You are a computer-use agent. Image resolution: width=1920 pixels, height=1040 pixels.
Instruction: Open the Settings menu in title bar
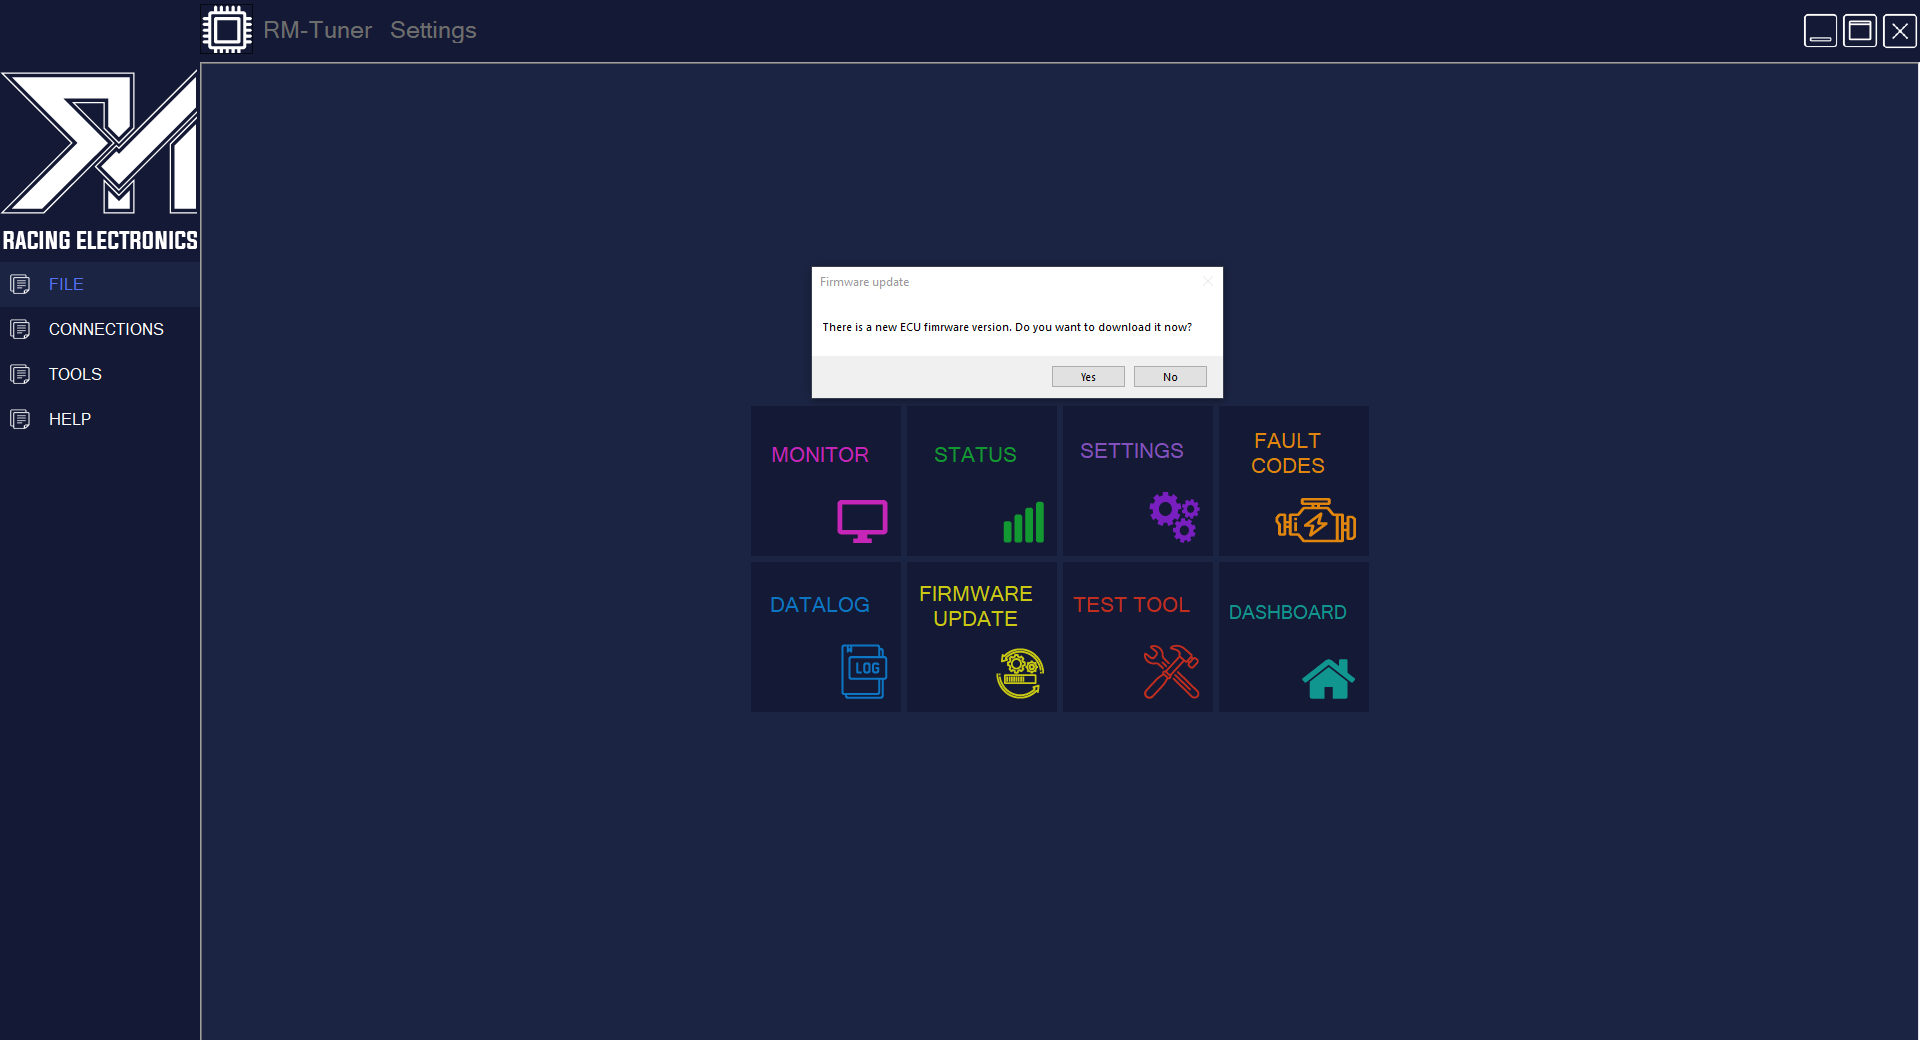click(x=432, y=30)
